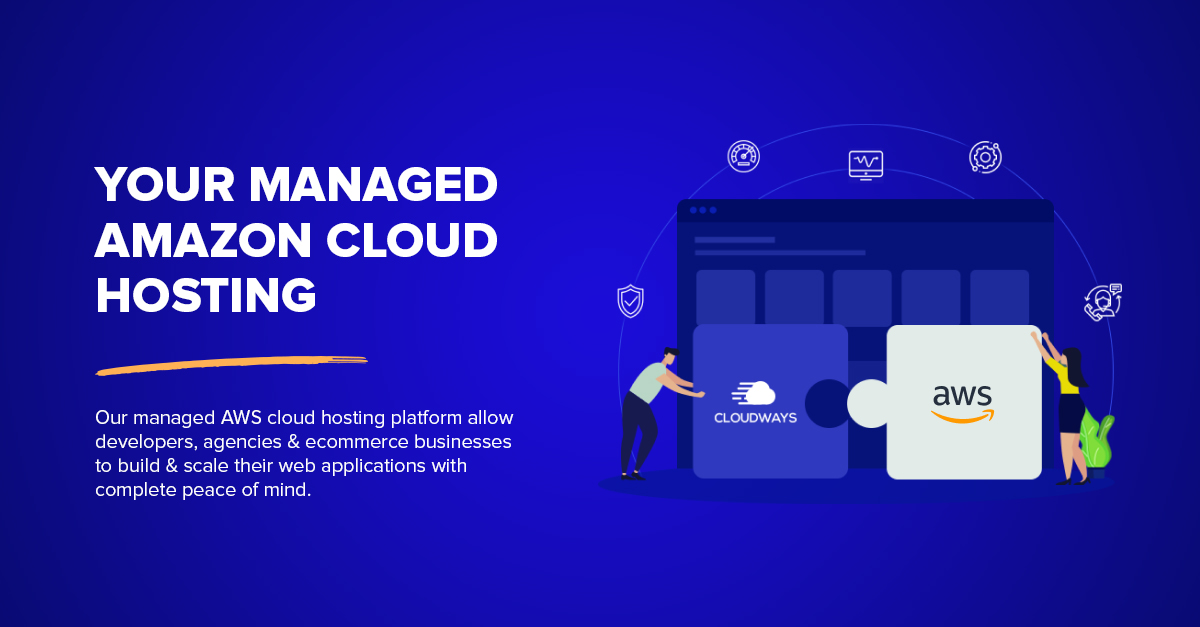Click the headline "YOUR MANAGED AMAZON CLOUD HOSTING"

(x=296, y=241)
